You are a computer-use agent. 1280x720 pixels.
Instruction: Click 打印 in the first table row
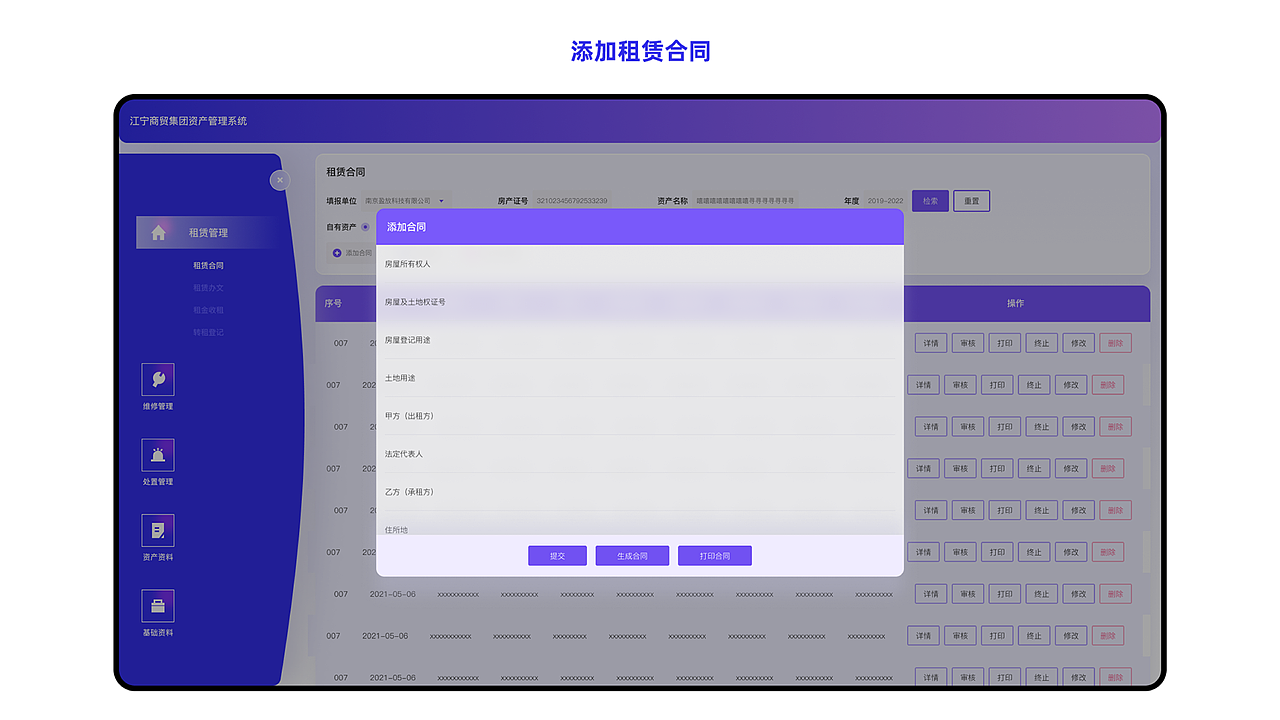[1005, 343]
